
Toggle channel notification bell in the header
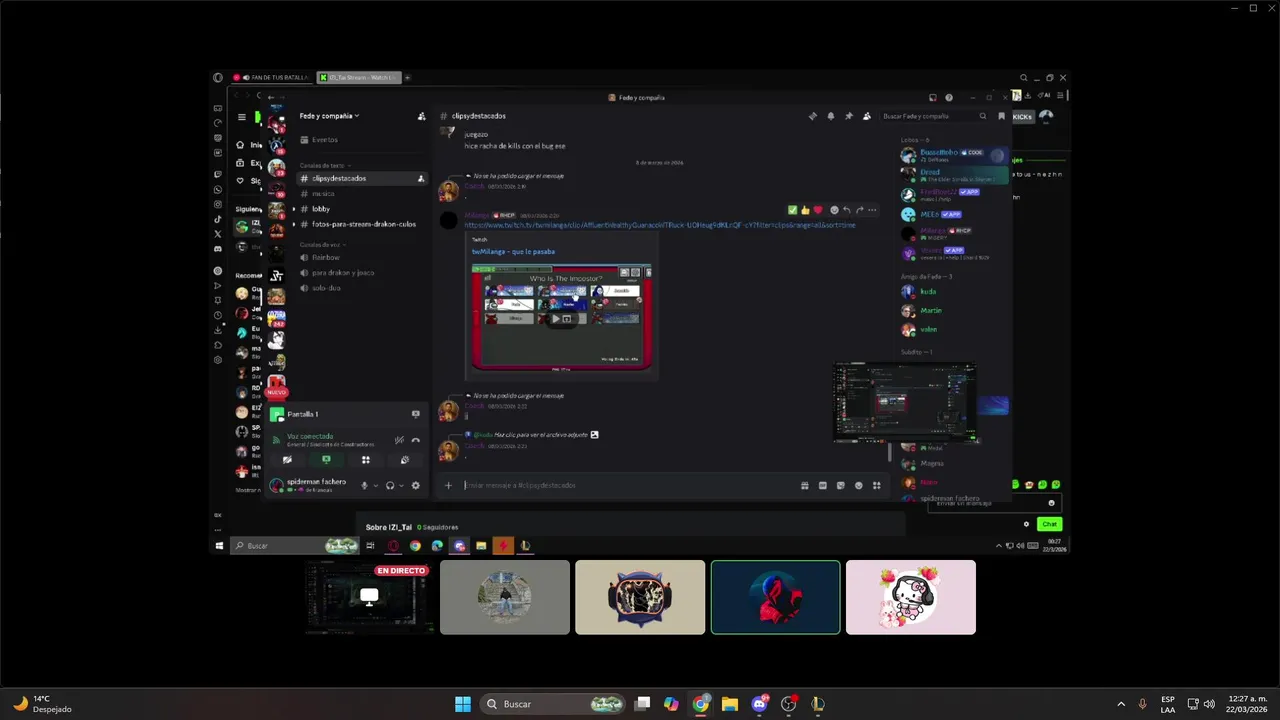click(830, 116)
